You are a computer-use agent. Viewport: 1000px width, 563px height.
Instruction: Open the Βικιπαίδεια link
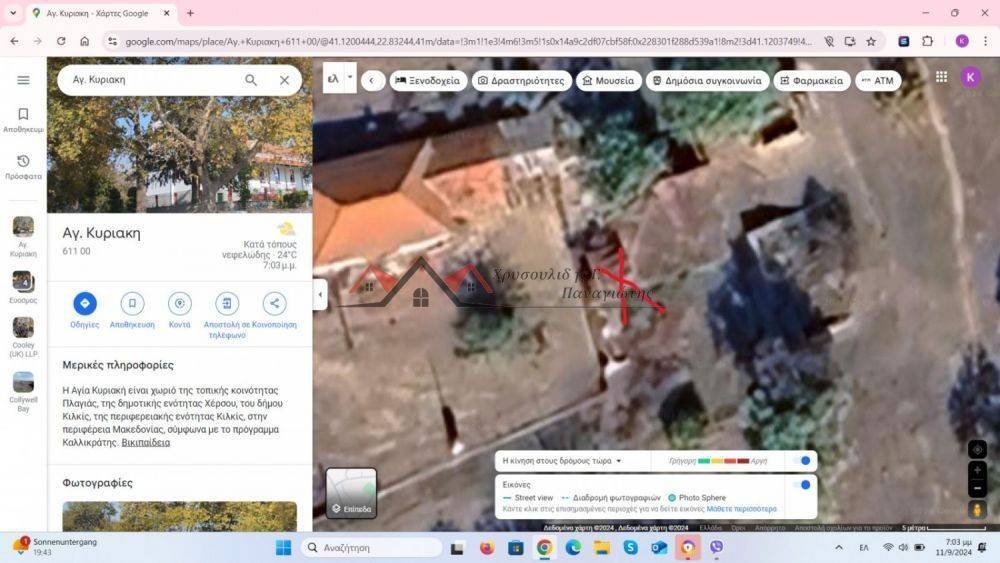pos(145,443)
